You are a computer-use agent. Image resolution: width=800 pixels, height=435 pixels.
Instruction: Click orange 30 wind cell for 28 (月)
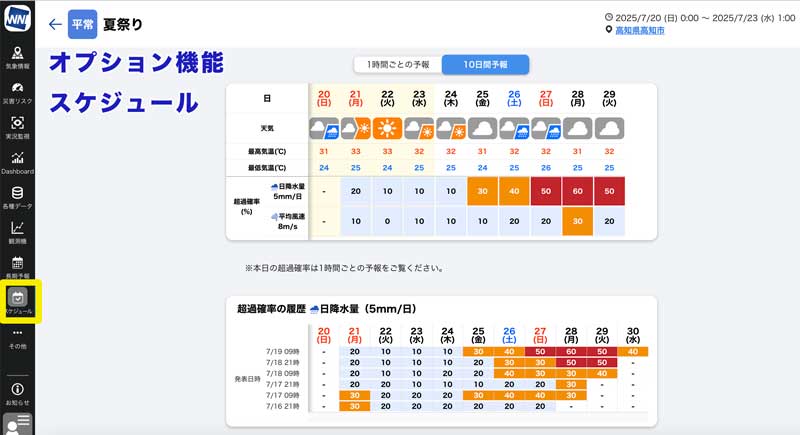[577, 222]
